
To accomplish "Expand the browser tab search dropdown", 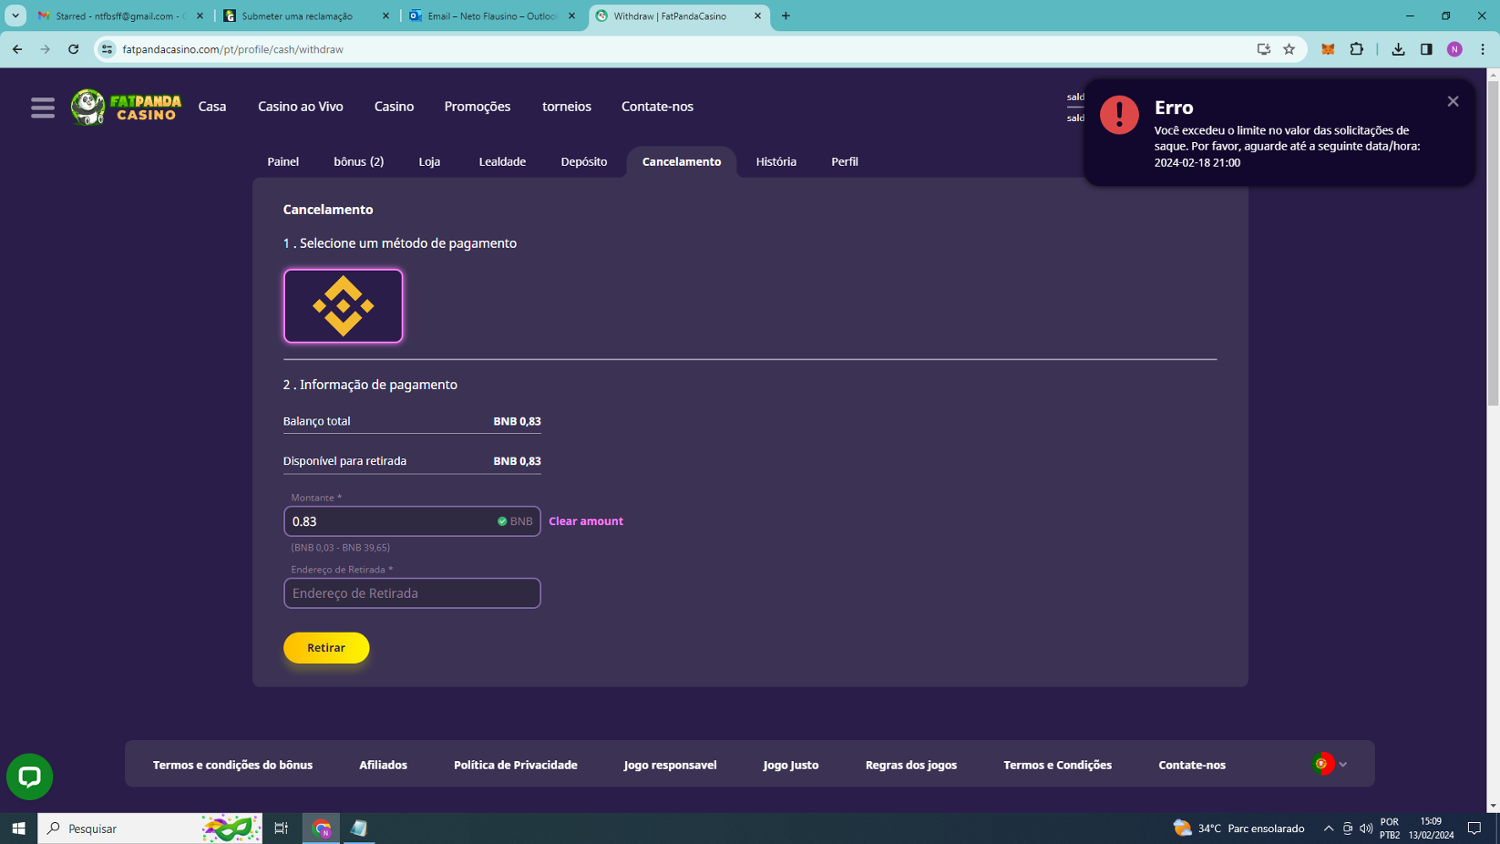I will click(15, 16).
